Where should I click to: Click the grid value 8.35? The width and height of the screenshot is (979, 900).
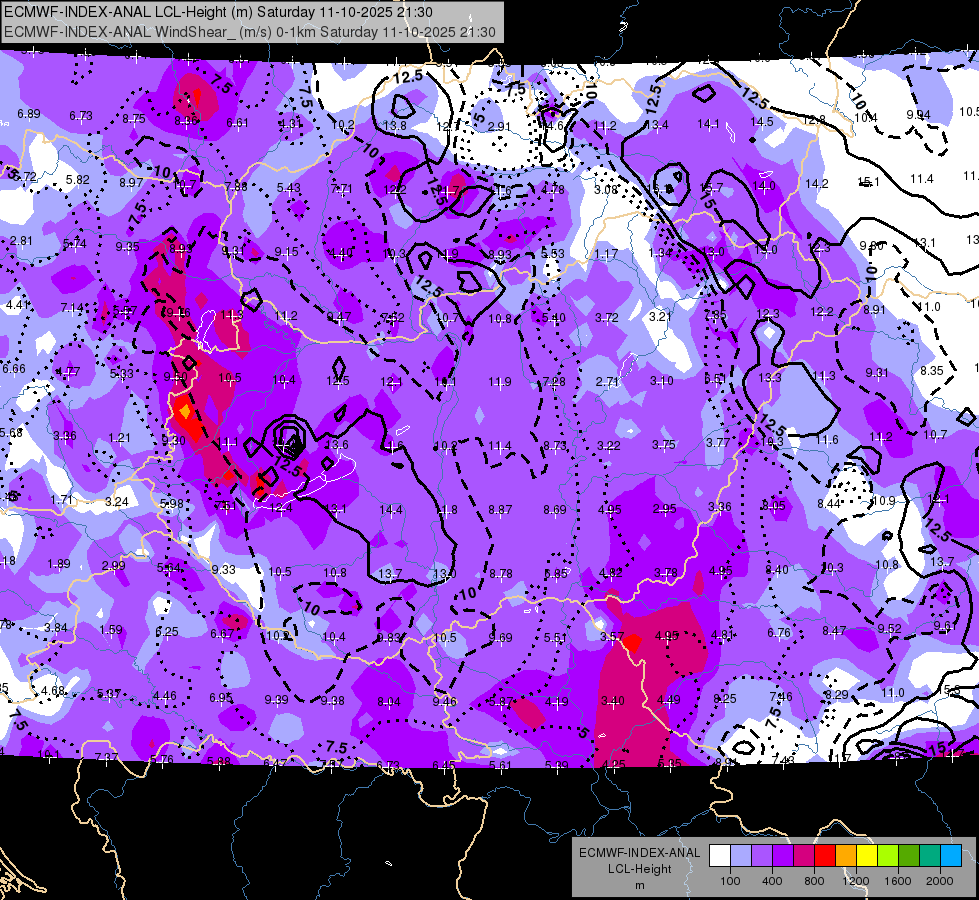932,370
